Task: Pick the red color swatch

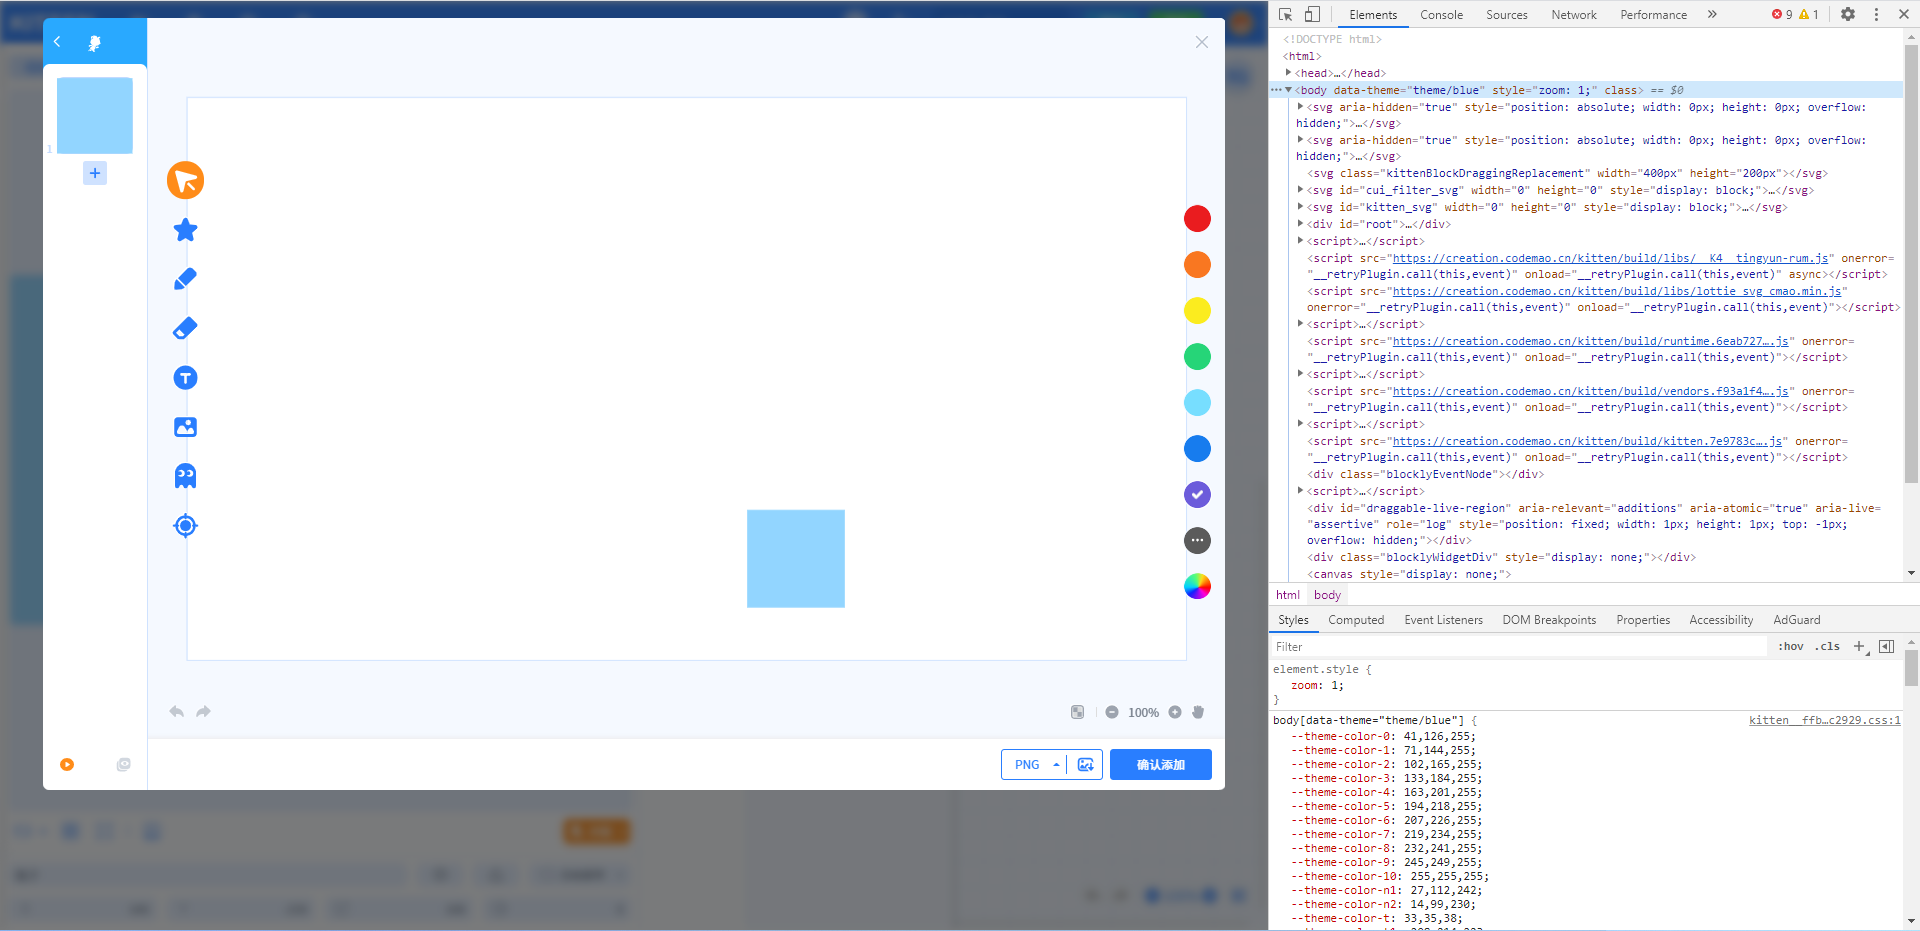Action: point(1197,219)
